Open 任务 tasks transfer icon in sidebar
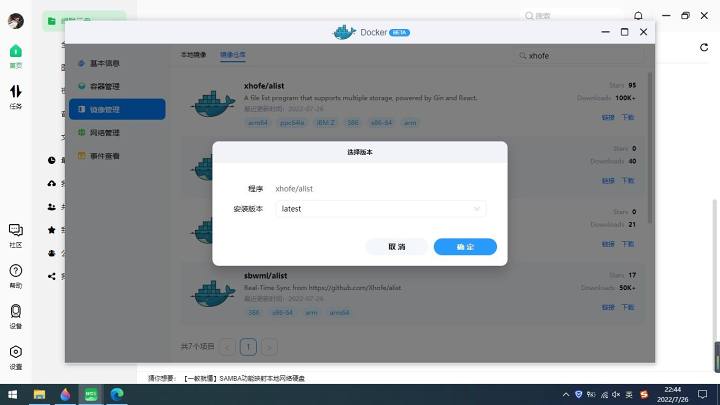Screen dimensions: 720x405 (16, 96)
